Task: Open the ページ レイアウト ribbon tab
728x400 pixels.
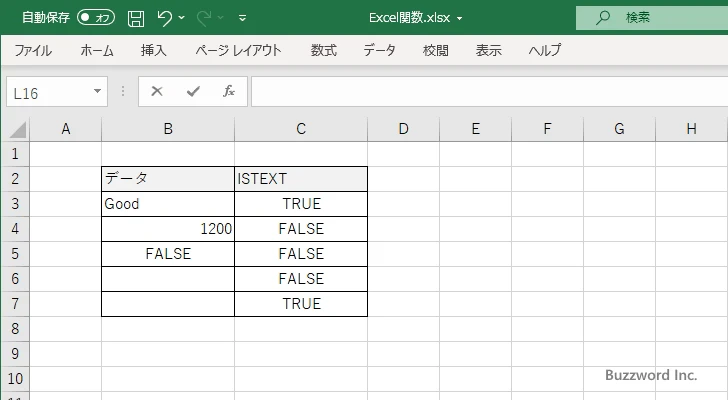Action: point(238,50)
